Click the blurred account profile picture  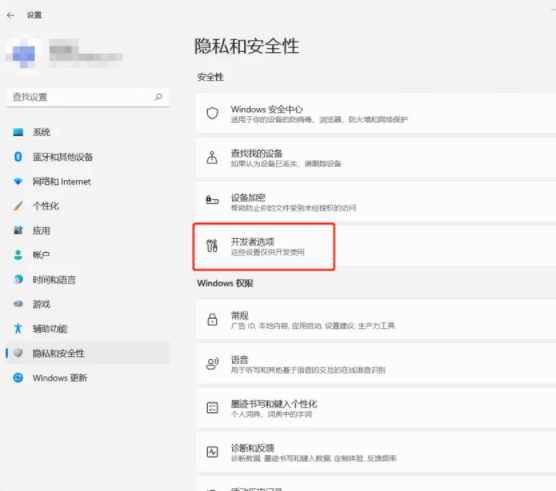pyautogui.click(x=24, y=54)
